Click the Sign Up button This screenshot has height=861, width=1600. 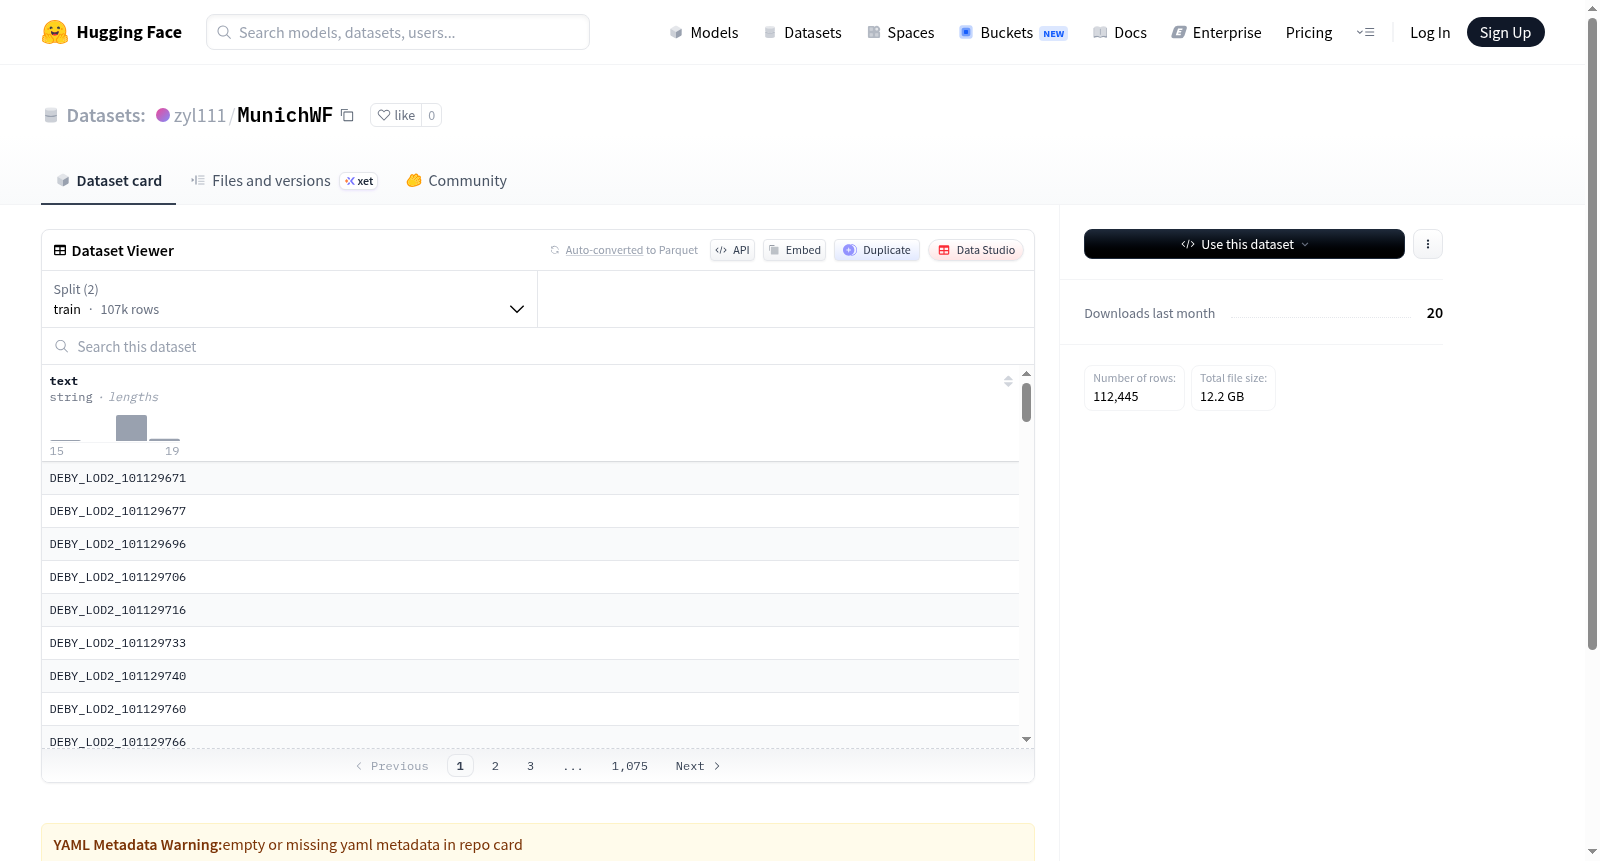pos(1505,32)
